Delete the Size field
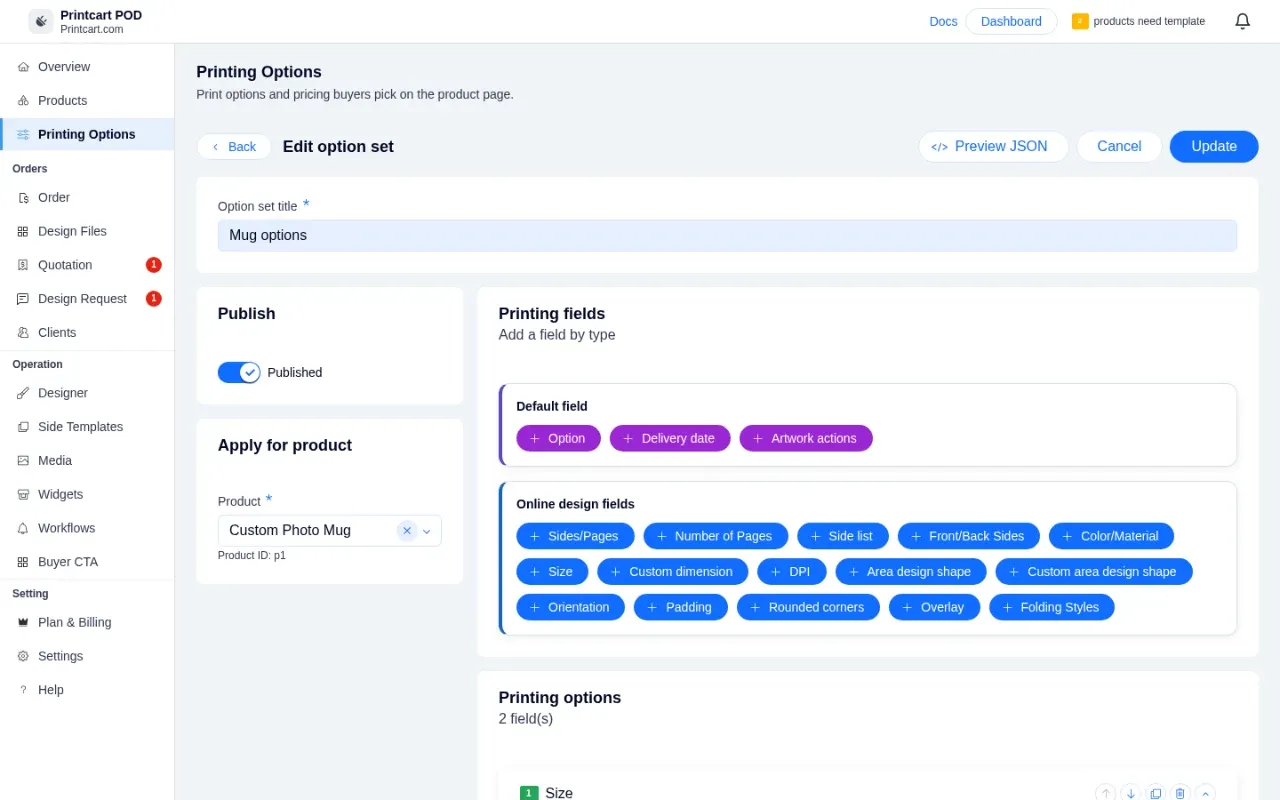The height and width of the screenshot is (800, 1280). [1180, 793]
